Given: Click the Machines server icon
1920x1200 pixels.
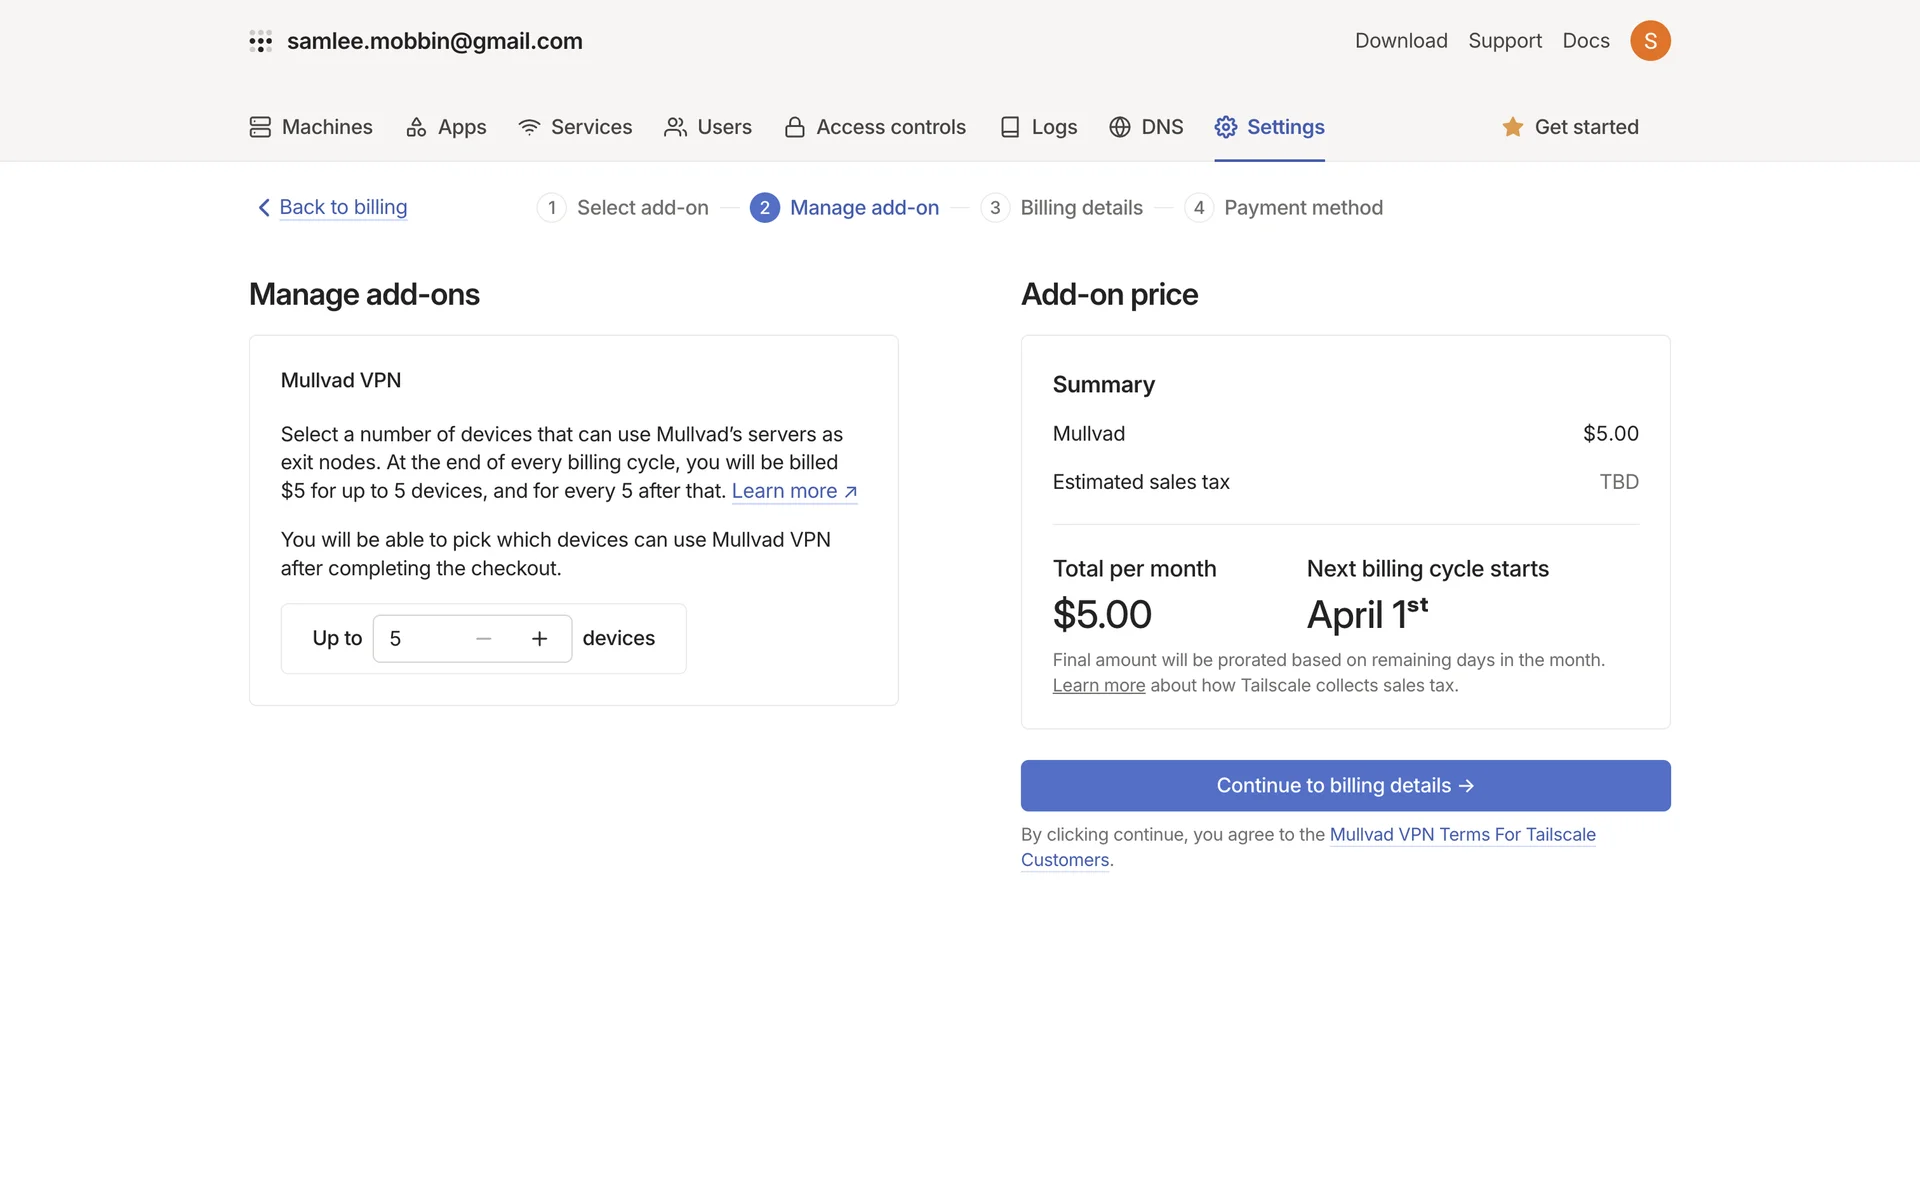Looking at the screenshot, I should click(x=260, y=127).
